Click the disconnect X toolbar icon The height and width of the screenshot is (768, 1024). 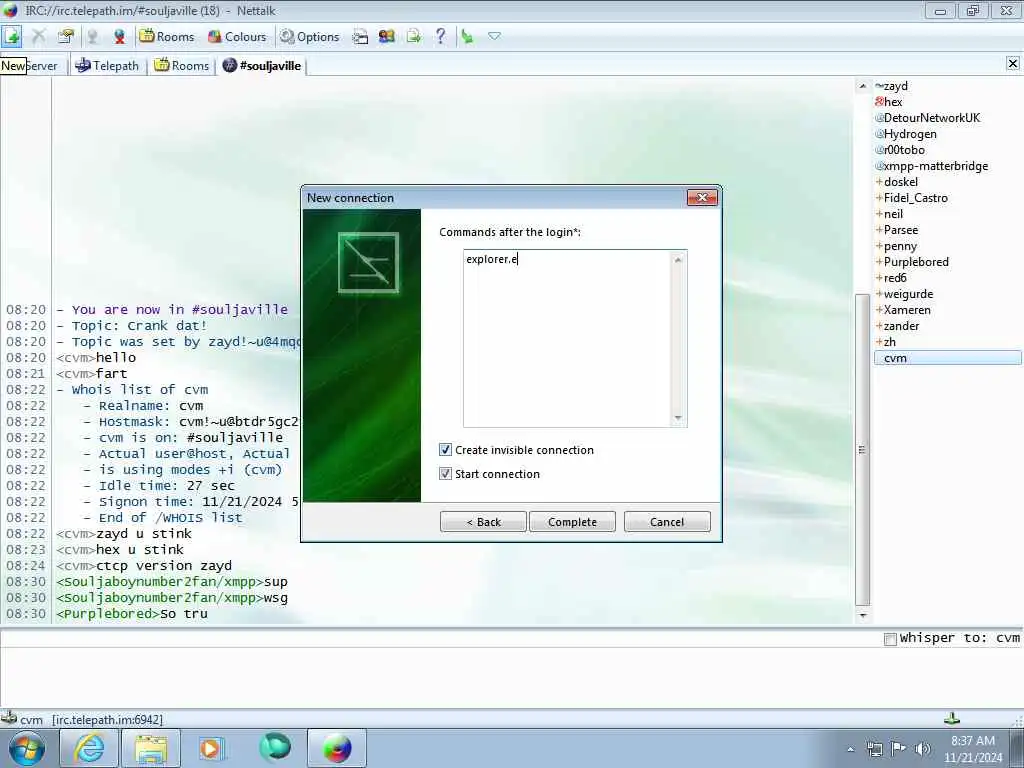[x=39, y=36]
